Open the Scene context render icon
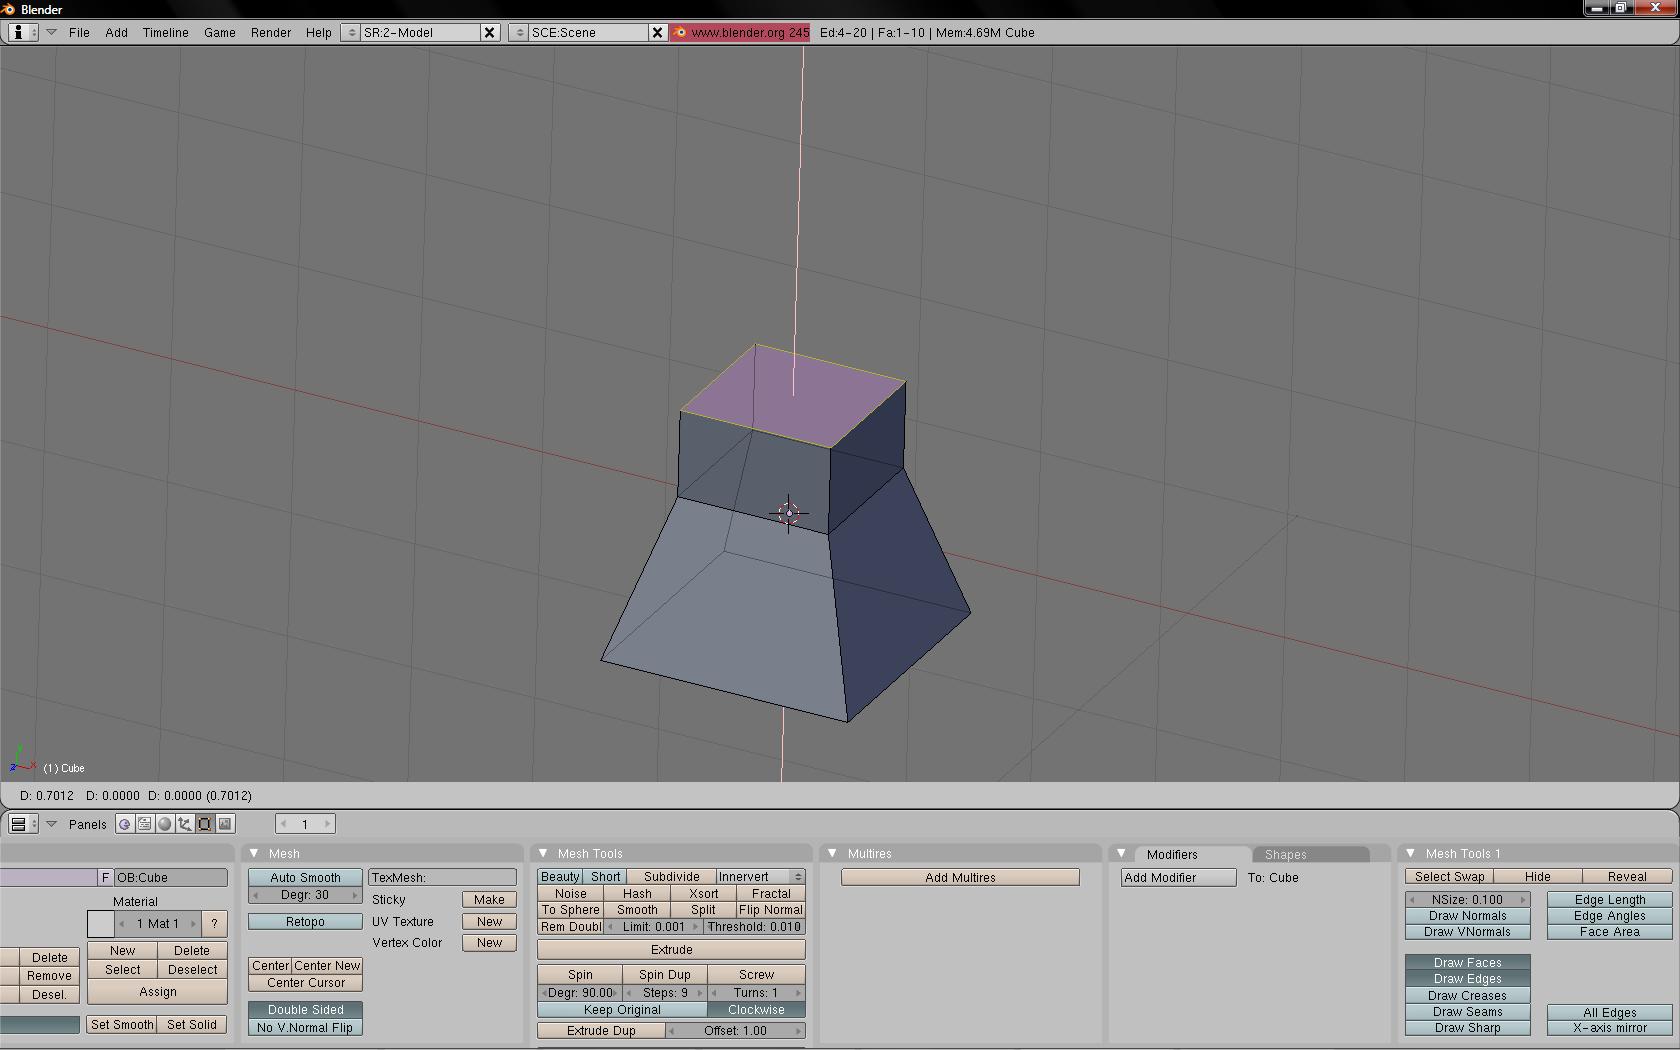1680x1050 pixels. [225, 824]
